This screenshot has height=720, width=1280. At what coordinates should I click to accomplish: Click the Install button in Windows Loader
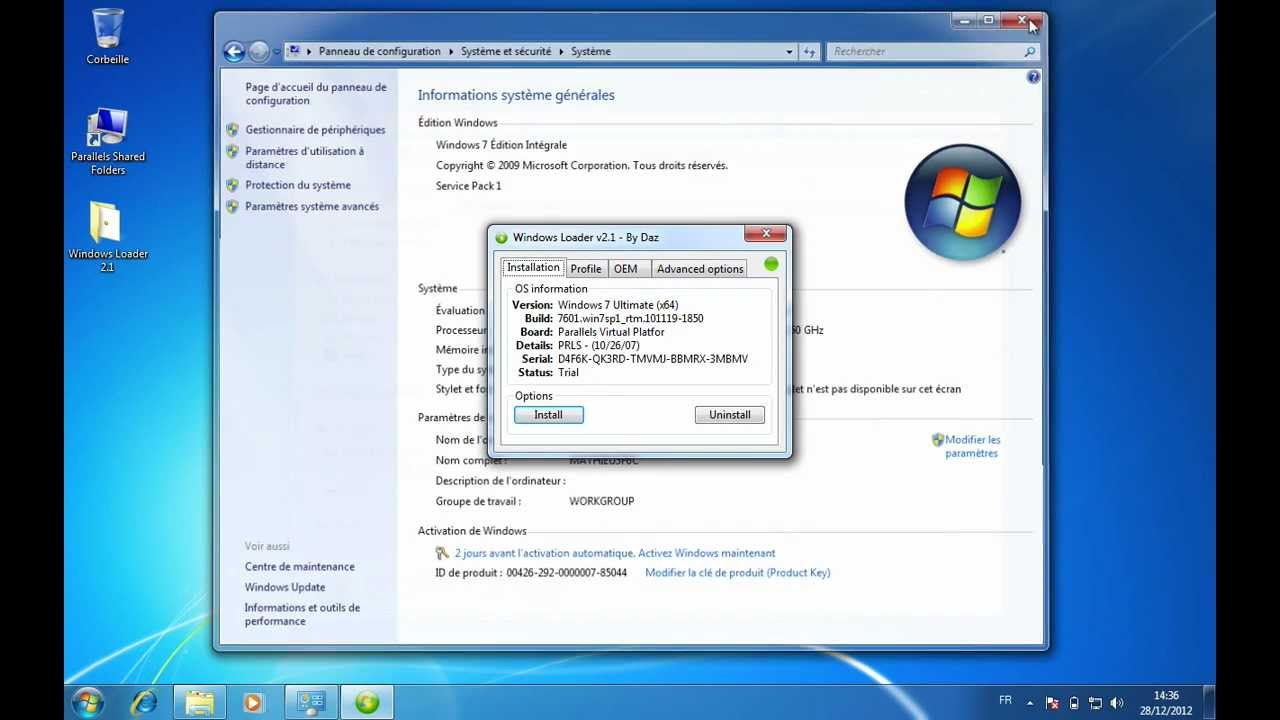pos(549,415)
